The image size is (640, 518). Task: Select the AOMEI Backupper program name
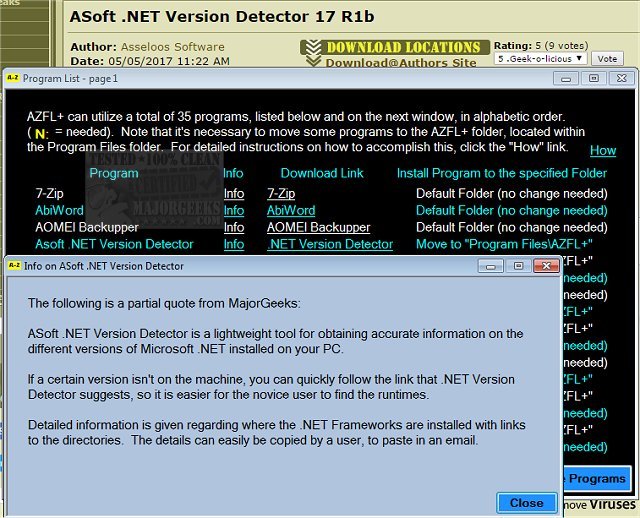point(87,227)
